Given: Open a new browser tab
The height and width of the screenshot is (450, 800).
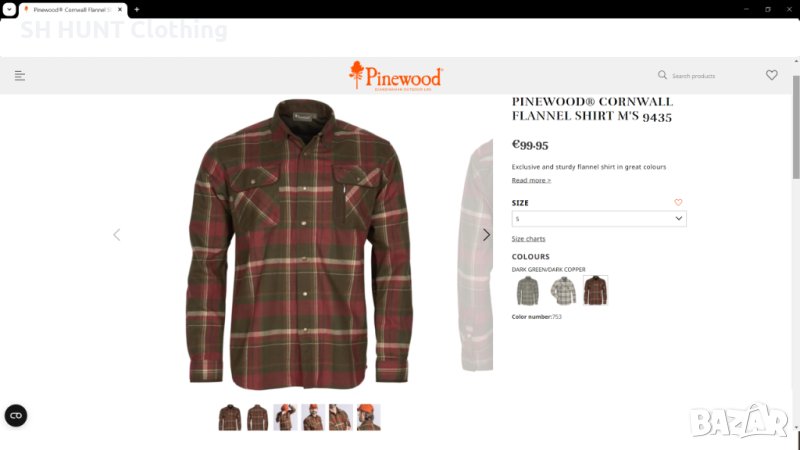Looking at the screenshot, I should [x=137, y=9].
